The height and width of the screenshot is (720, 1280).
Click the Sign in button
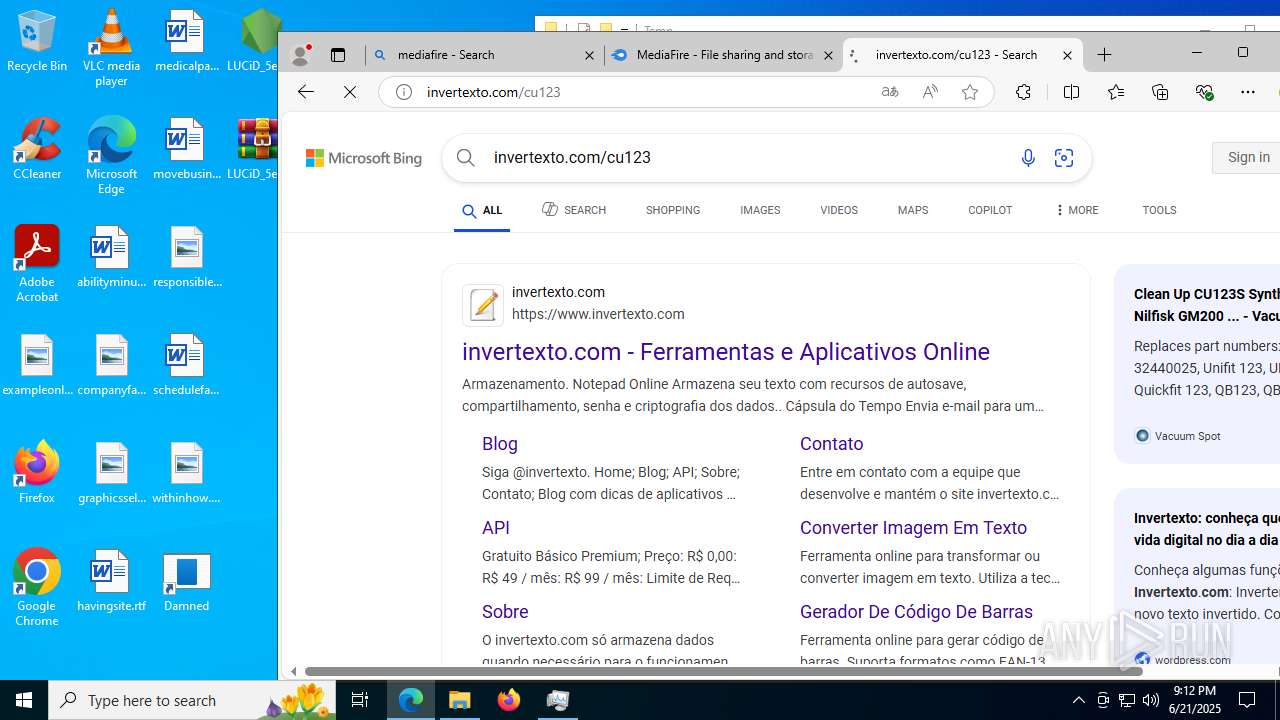tap(1247, 157)
